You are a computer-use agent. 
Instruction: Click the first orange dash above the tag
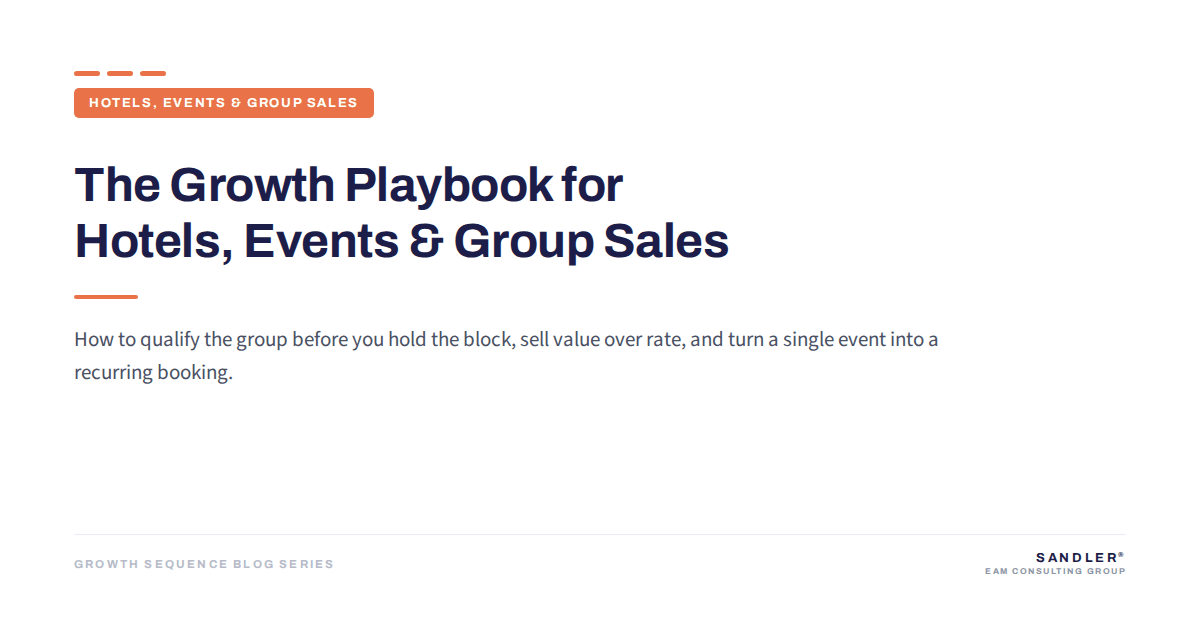coord(87,73)
